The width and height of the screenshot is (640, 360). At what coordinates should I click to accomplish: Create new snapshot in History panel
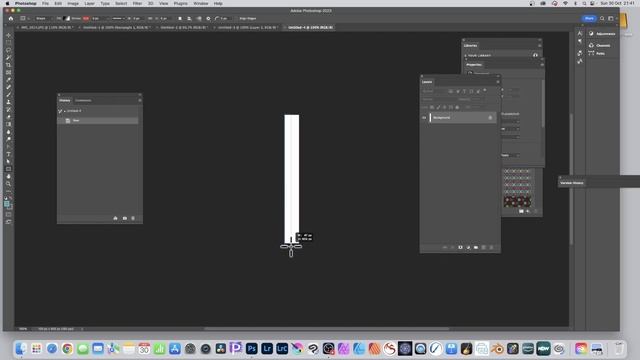[124, 218]
